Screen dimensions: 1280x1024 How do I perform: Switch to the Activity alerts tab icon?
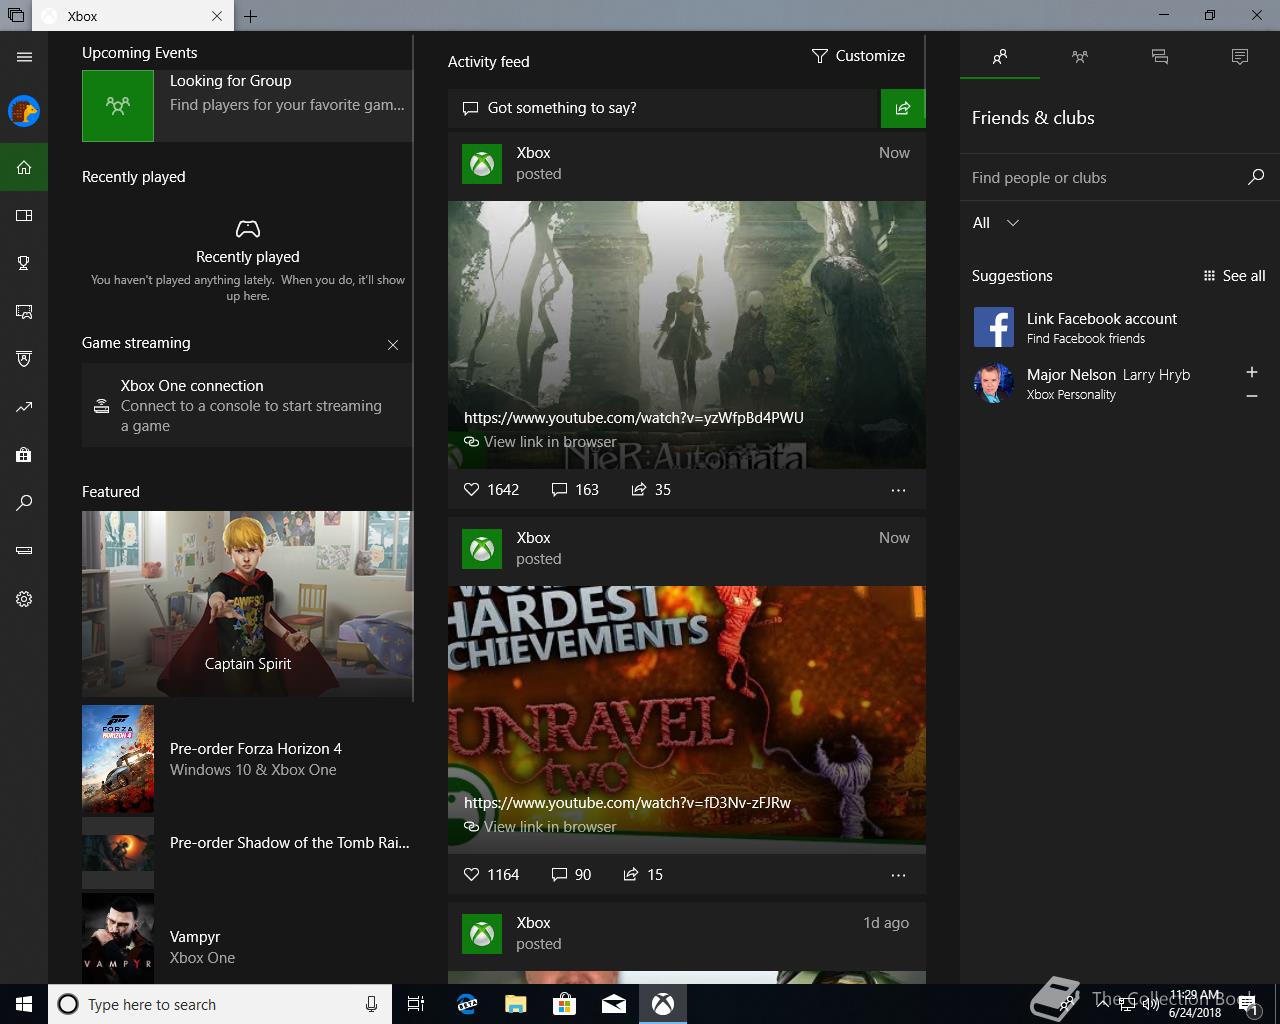[x=1240, y=57]
